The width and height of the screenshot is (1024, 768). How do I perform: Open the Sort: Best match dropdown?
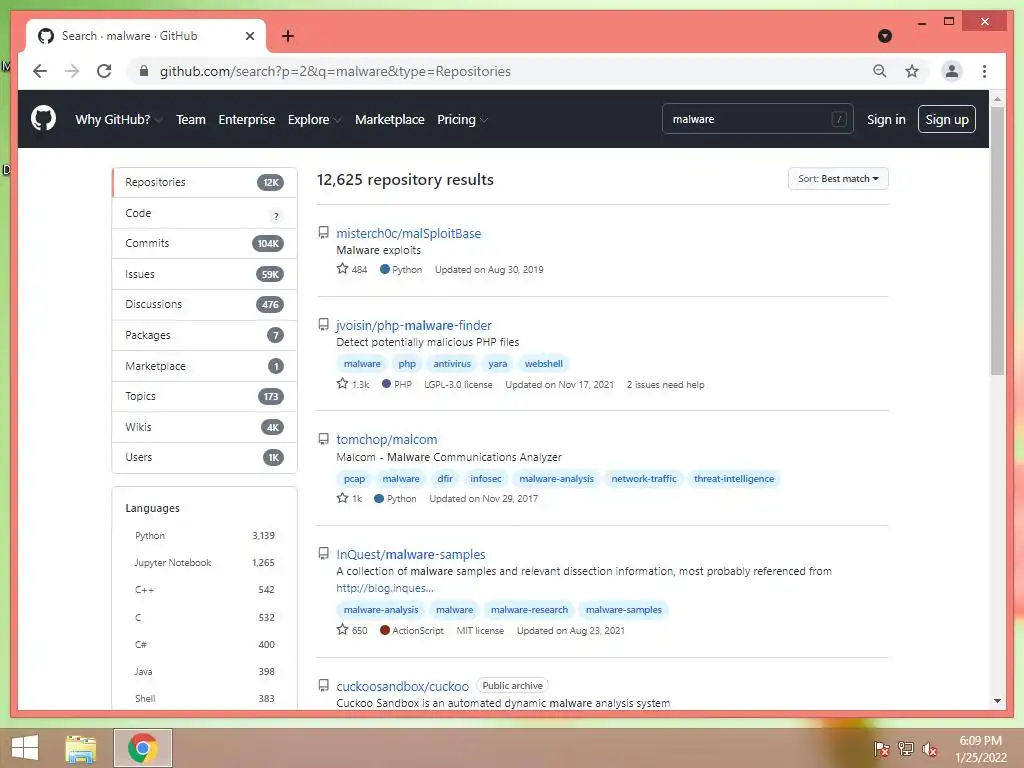[x=838, y=178]
